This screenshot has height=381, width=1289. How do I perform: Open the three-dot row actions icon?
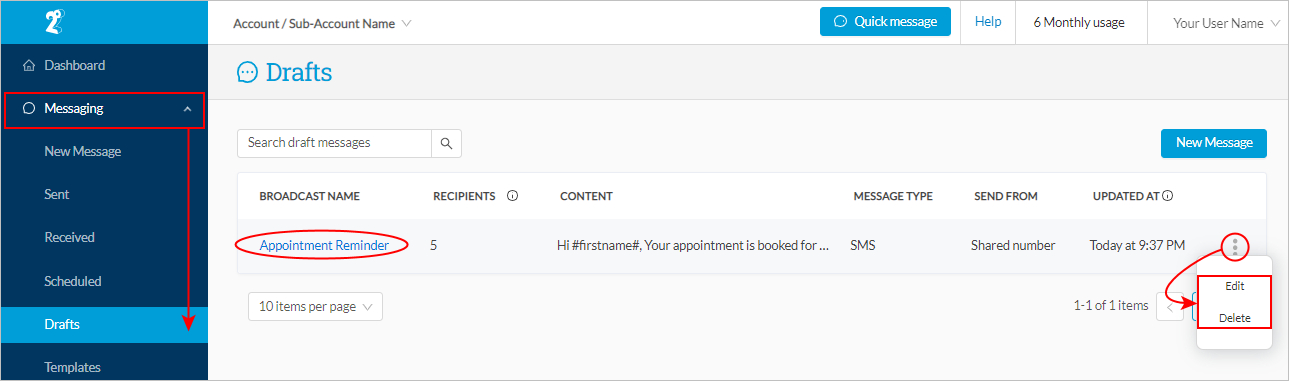point(1236,246)
